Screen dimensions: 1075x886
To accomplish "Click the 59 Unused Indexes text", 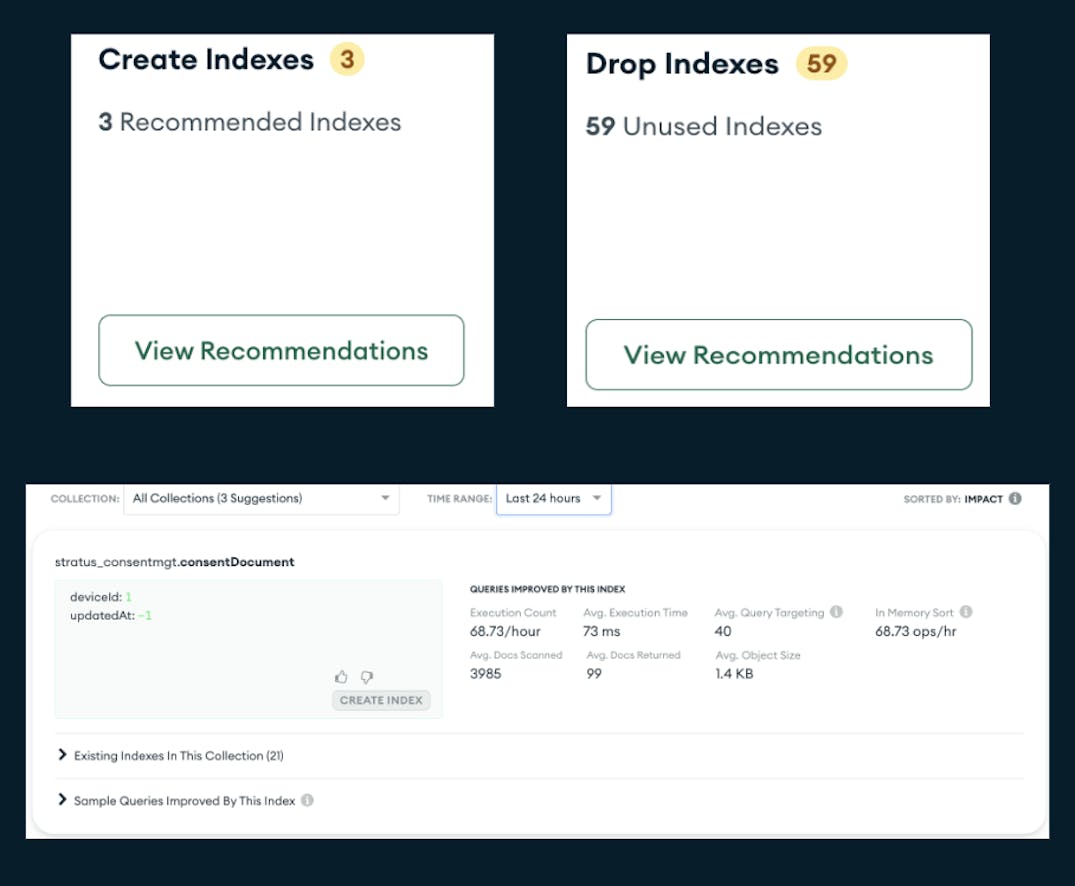I will pos(703,126).
